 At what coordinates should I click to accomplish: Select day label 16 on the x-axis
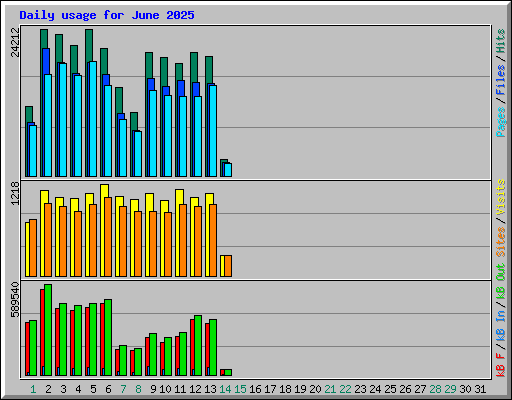[x=255, y=389]
